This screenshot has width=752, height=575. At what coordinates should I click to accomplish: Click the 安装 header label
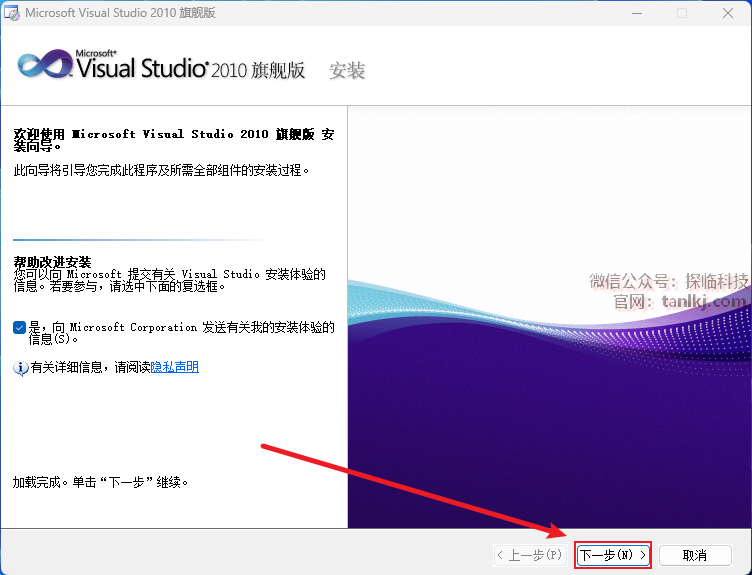tap(347, 71)
